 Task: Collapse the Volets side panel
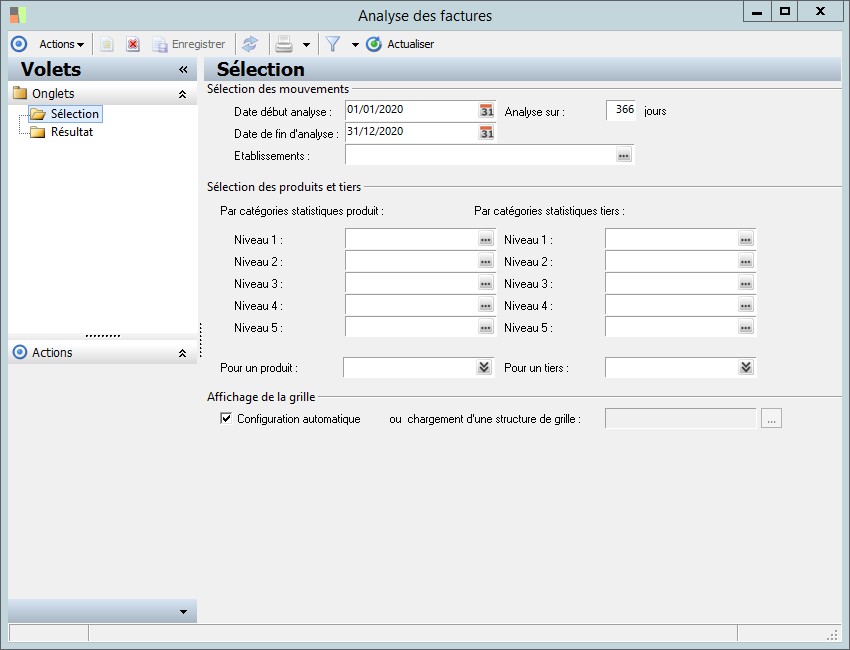(183, 70)
